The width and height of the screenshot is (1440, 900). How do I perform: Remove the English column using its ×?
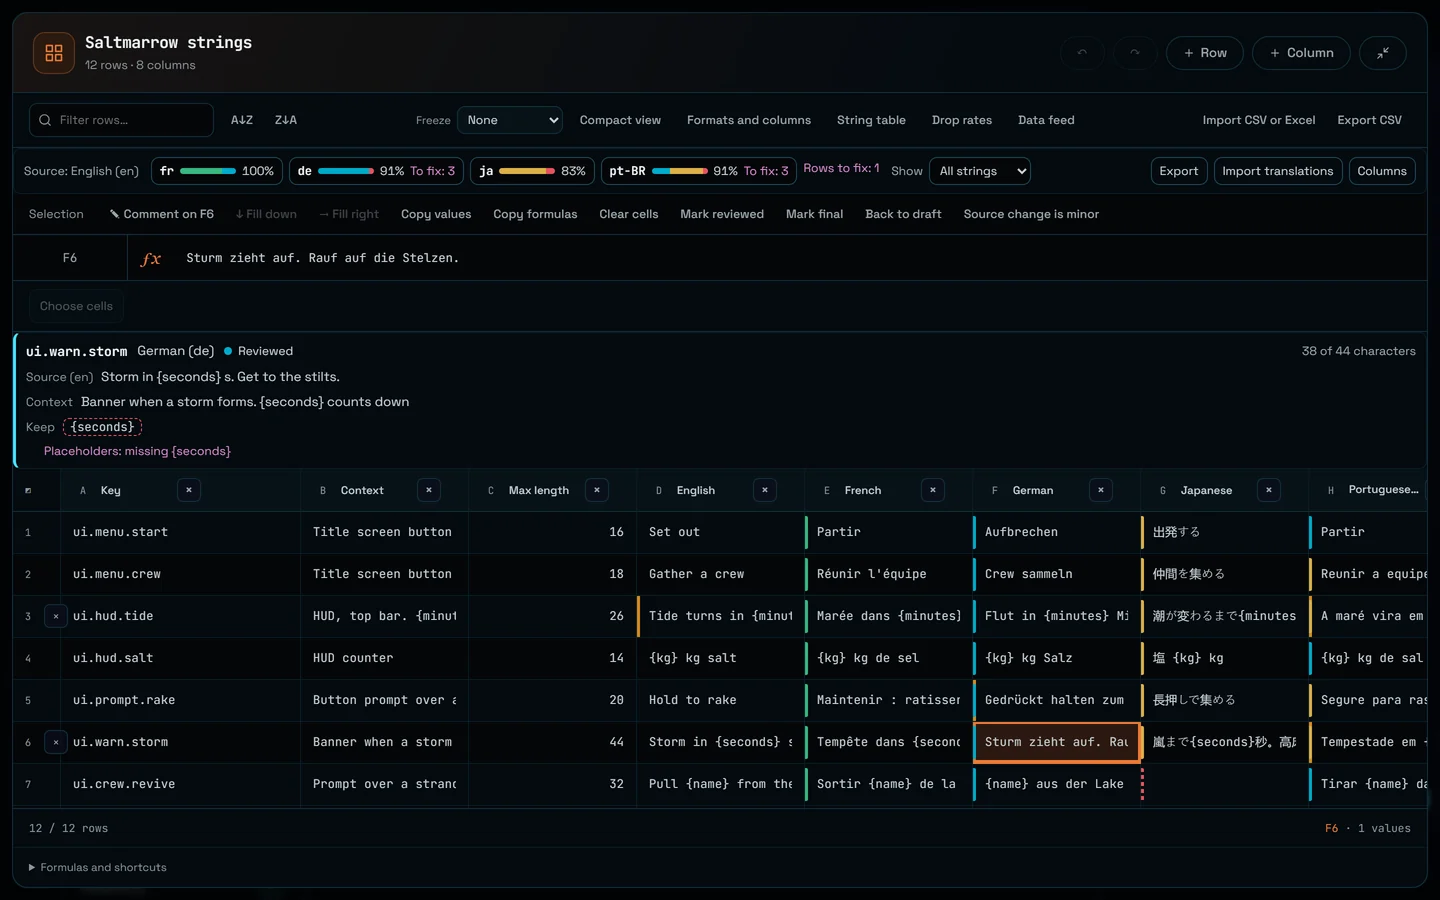click(765, 490)
